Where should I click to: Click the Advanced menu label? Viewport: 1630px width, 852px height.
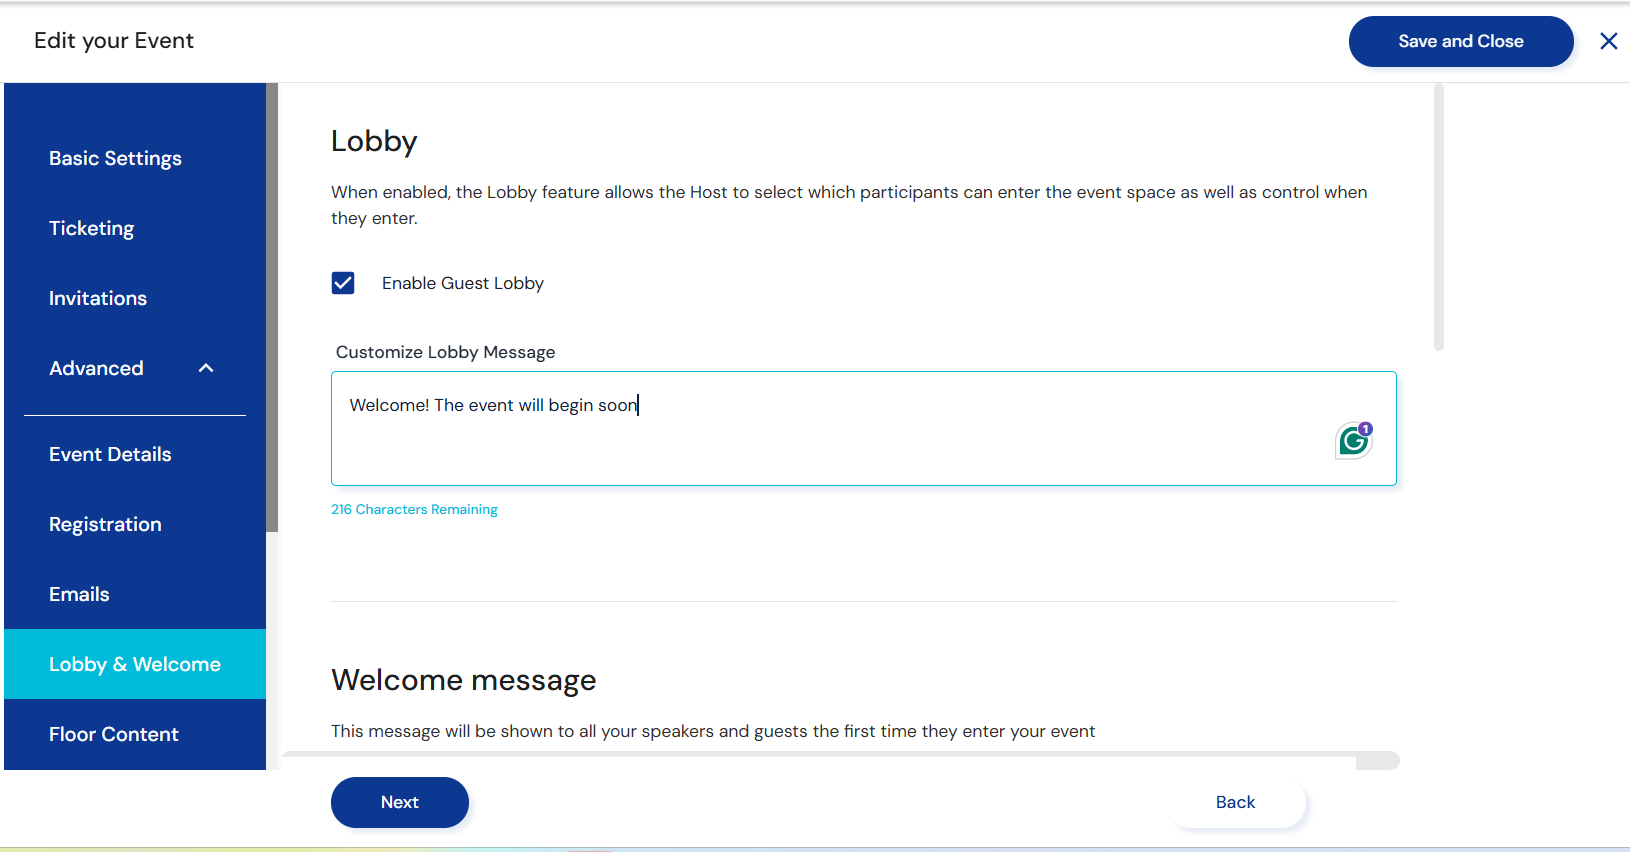tap(96, 368)
